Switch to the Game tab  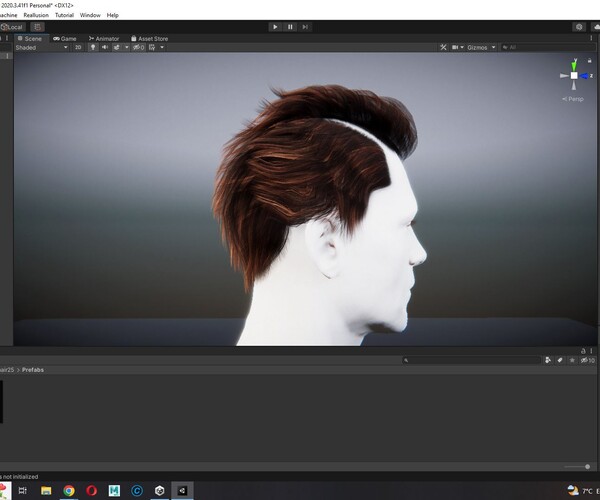[x=65, y=39]
